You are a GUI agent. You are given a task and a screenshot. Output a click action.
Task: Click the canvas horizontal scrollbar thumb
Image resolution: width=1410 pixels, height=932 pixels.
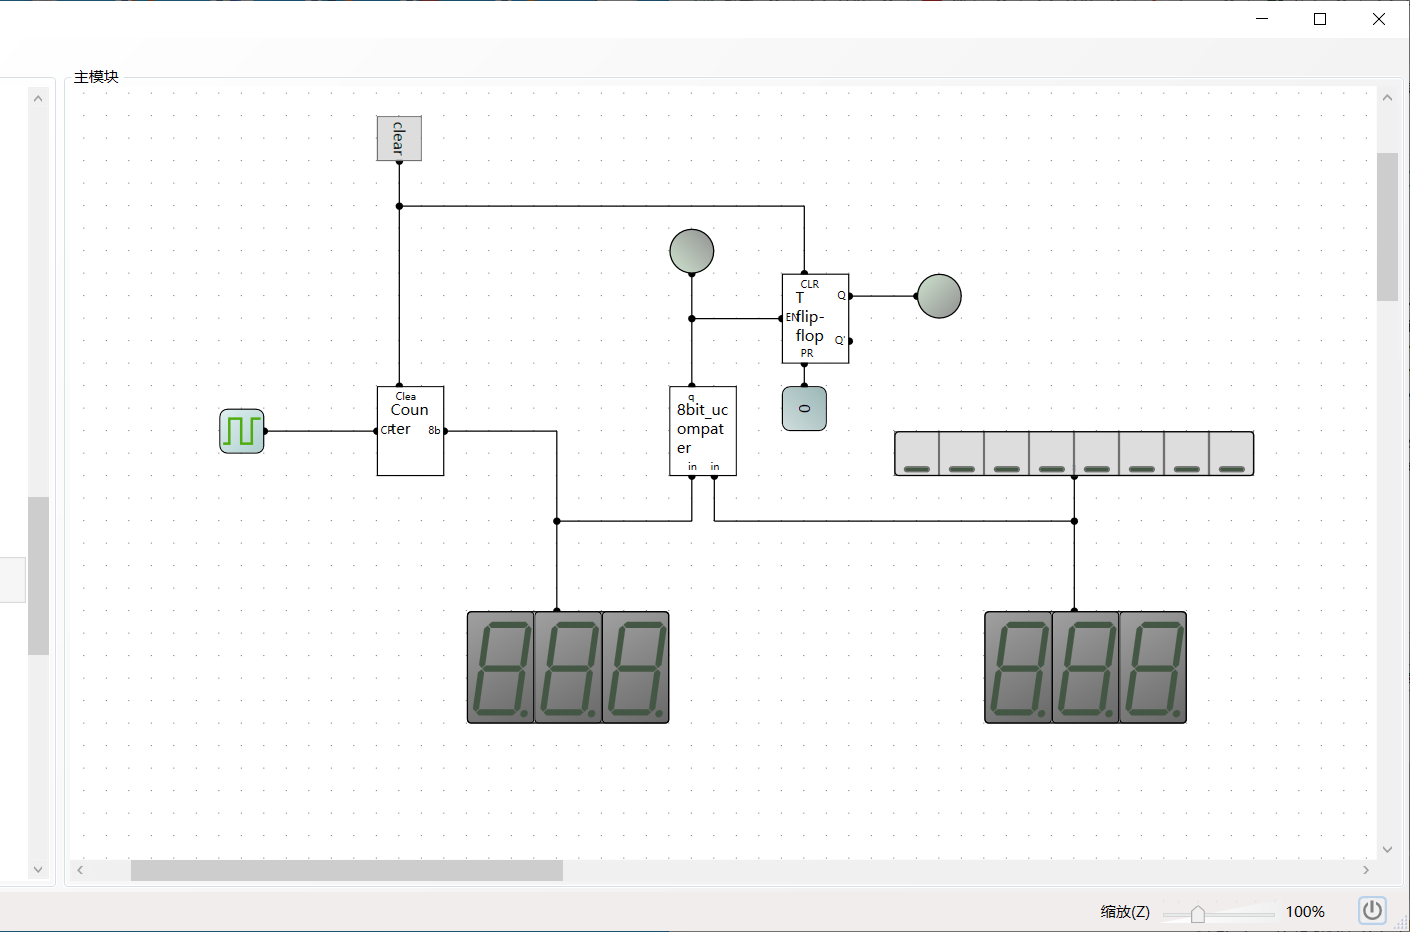click(x=347, y=870)
